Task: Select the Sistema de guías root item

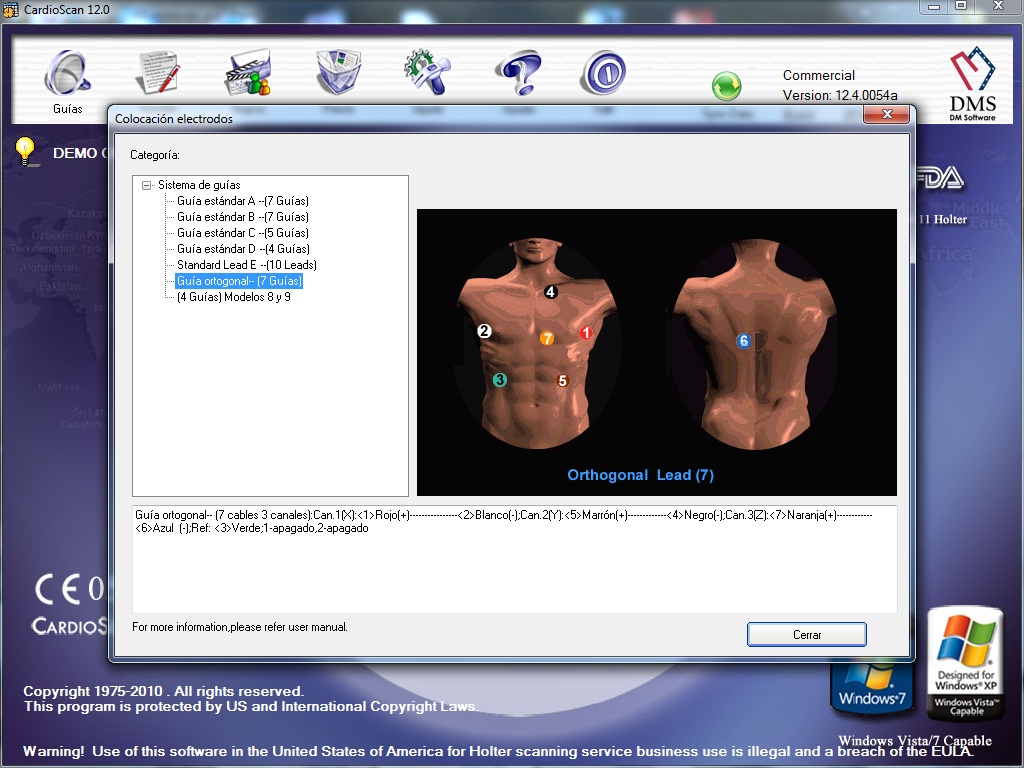Action: [199, 185]
